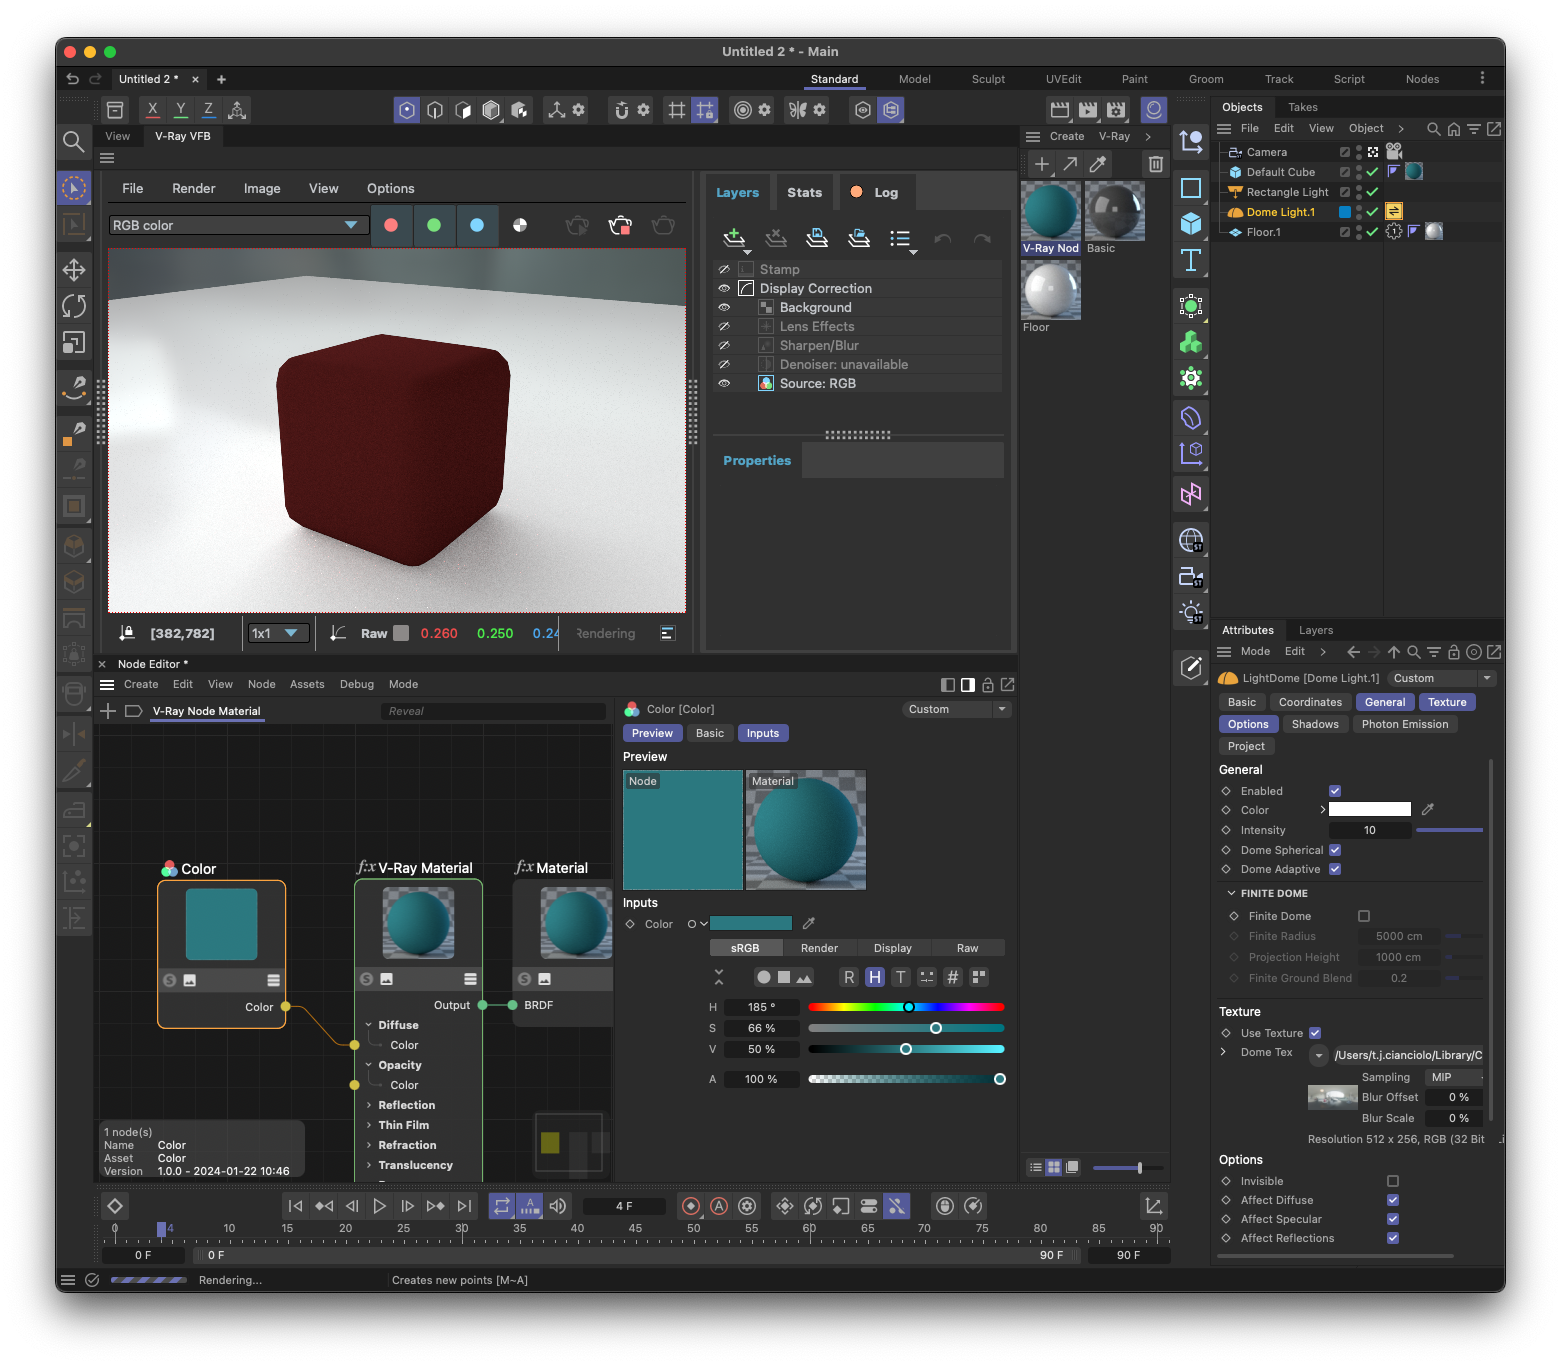The width and height of the screenshot is (1561, 1366).
Task: Switch to the Shadows attribute tab
Action: (x=1315, y=724)
